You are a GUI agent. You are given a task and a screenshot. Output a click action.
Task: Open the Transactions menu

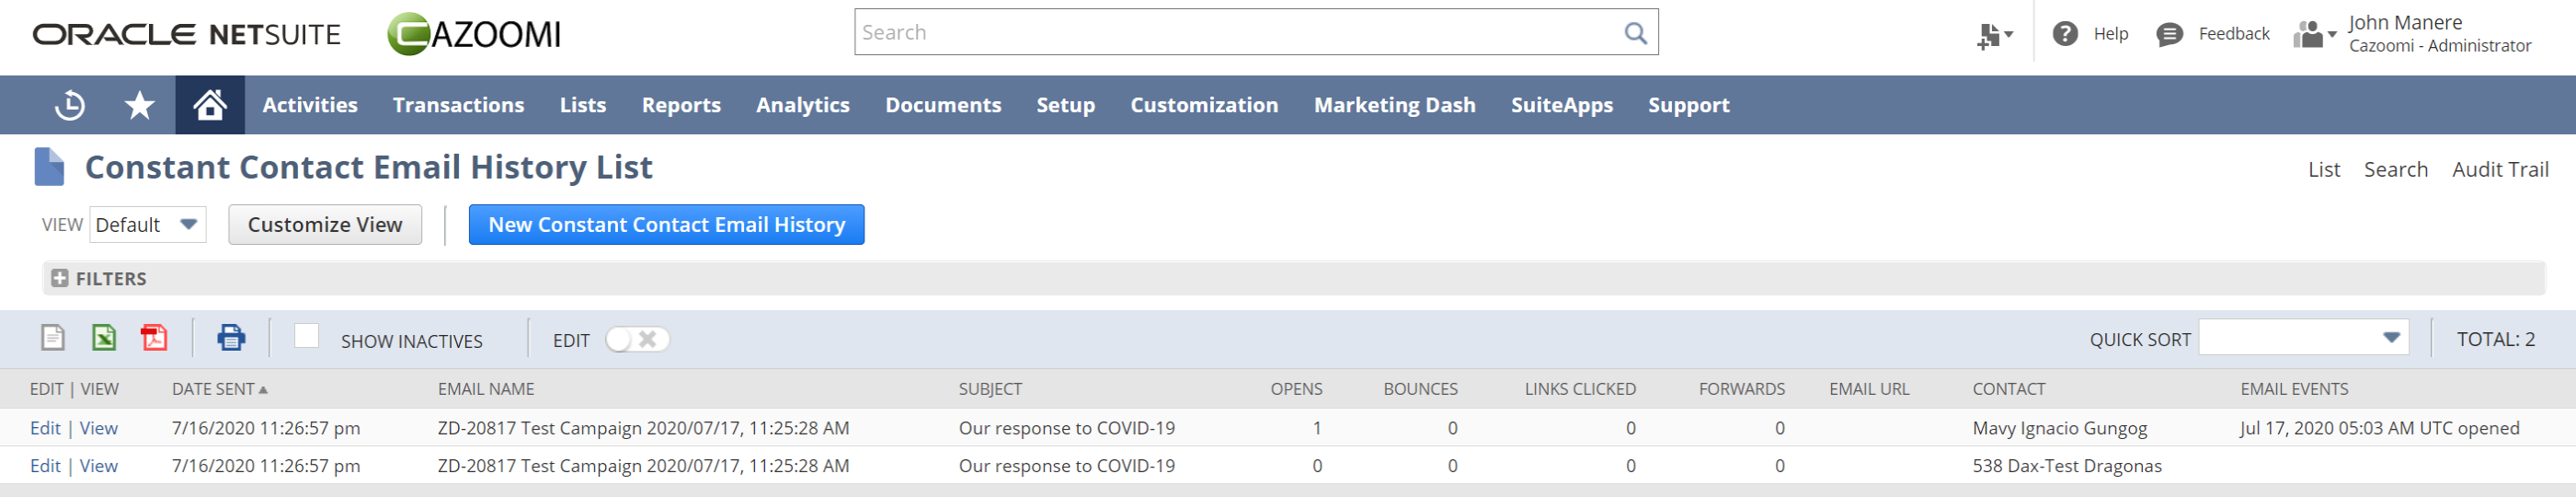coord(458,105)
